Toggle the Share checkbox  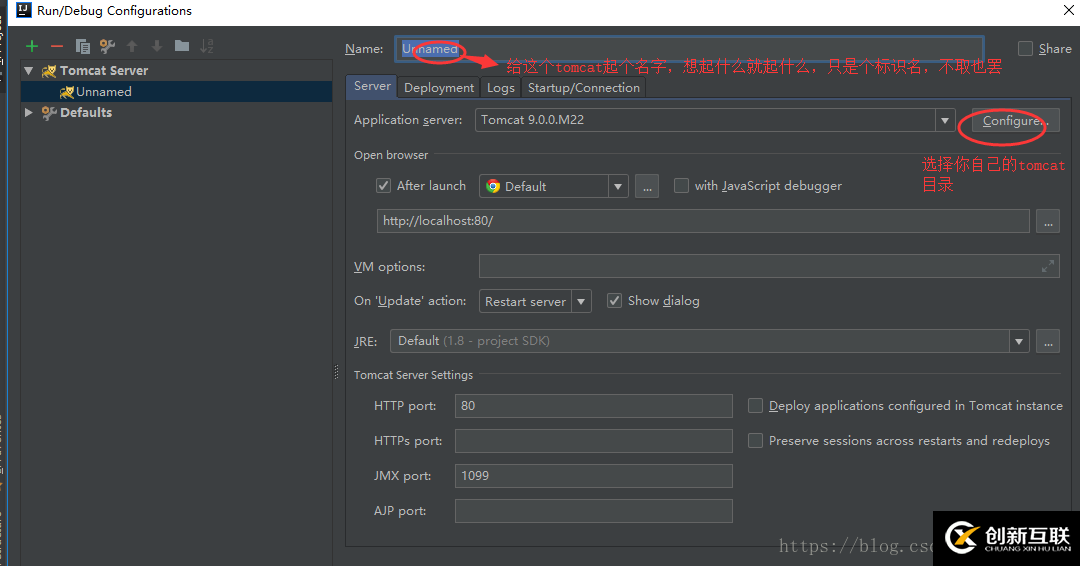[x=1025, y=49]
